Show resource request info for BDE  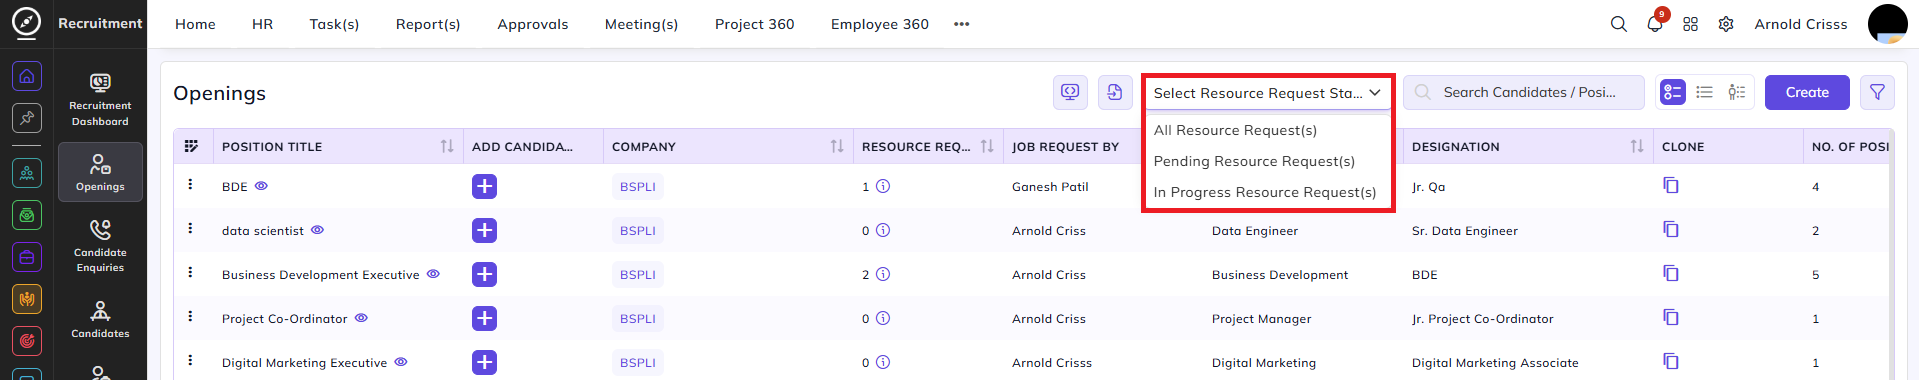point(883,186)
